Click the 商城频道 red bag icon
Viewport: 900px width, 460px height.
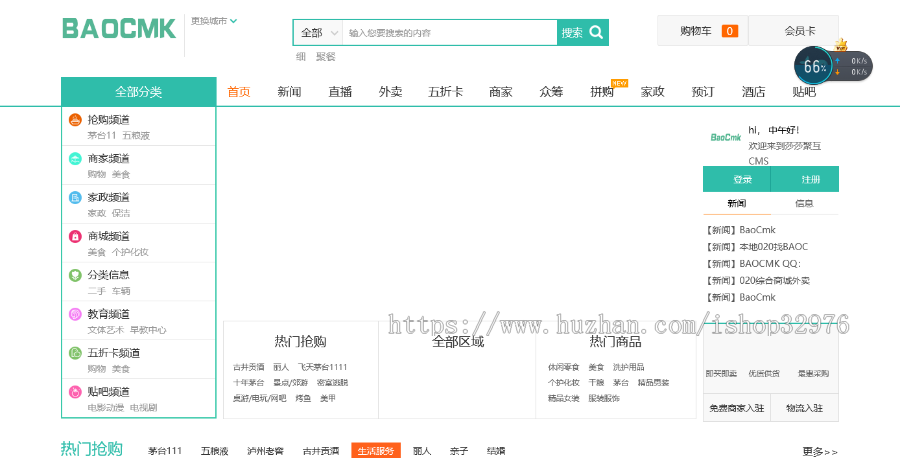pos(75,236)
